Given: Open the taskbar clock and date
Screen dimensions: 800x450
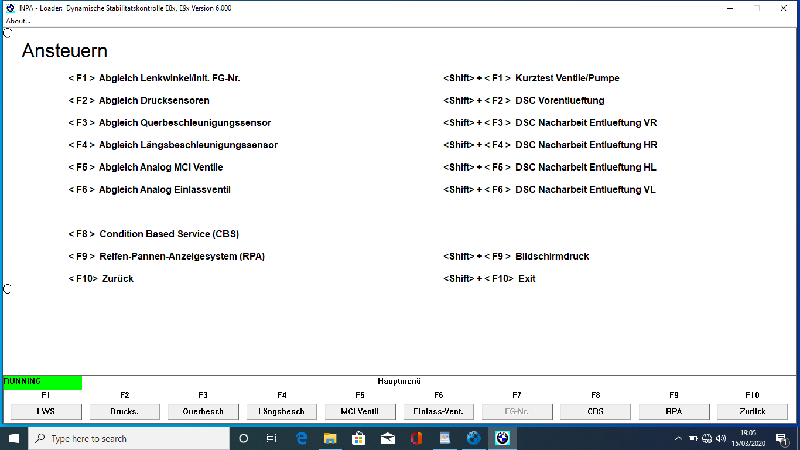Looking at the screenshot, I should pos(748,438).
